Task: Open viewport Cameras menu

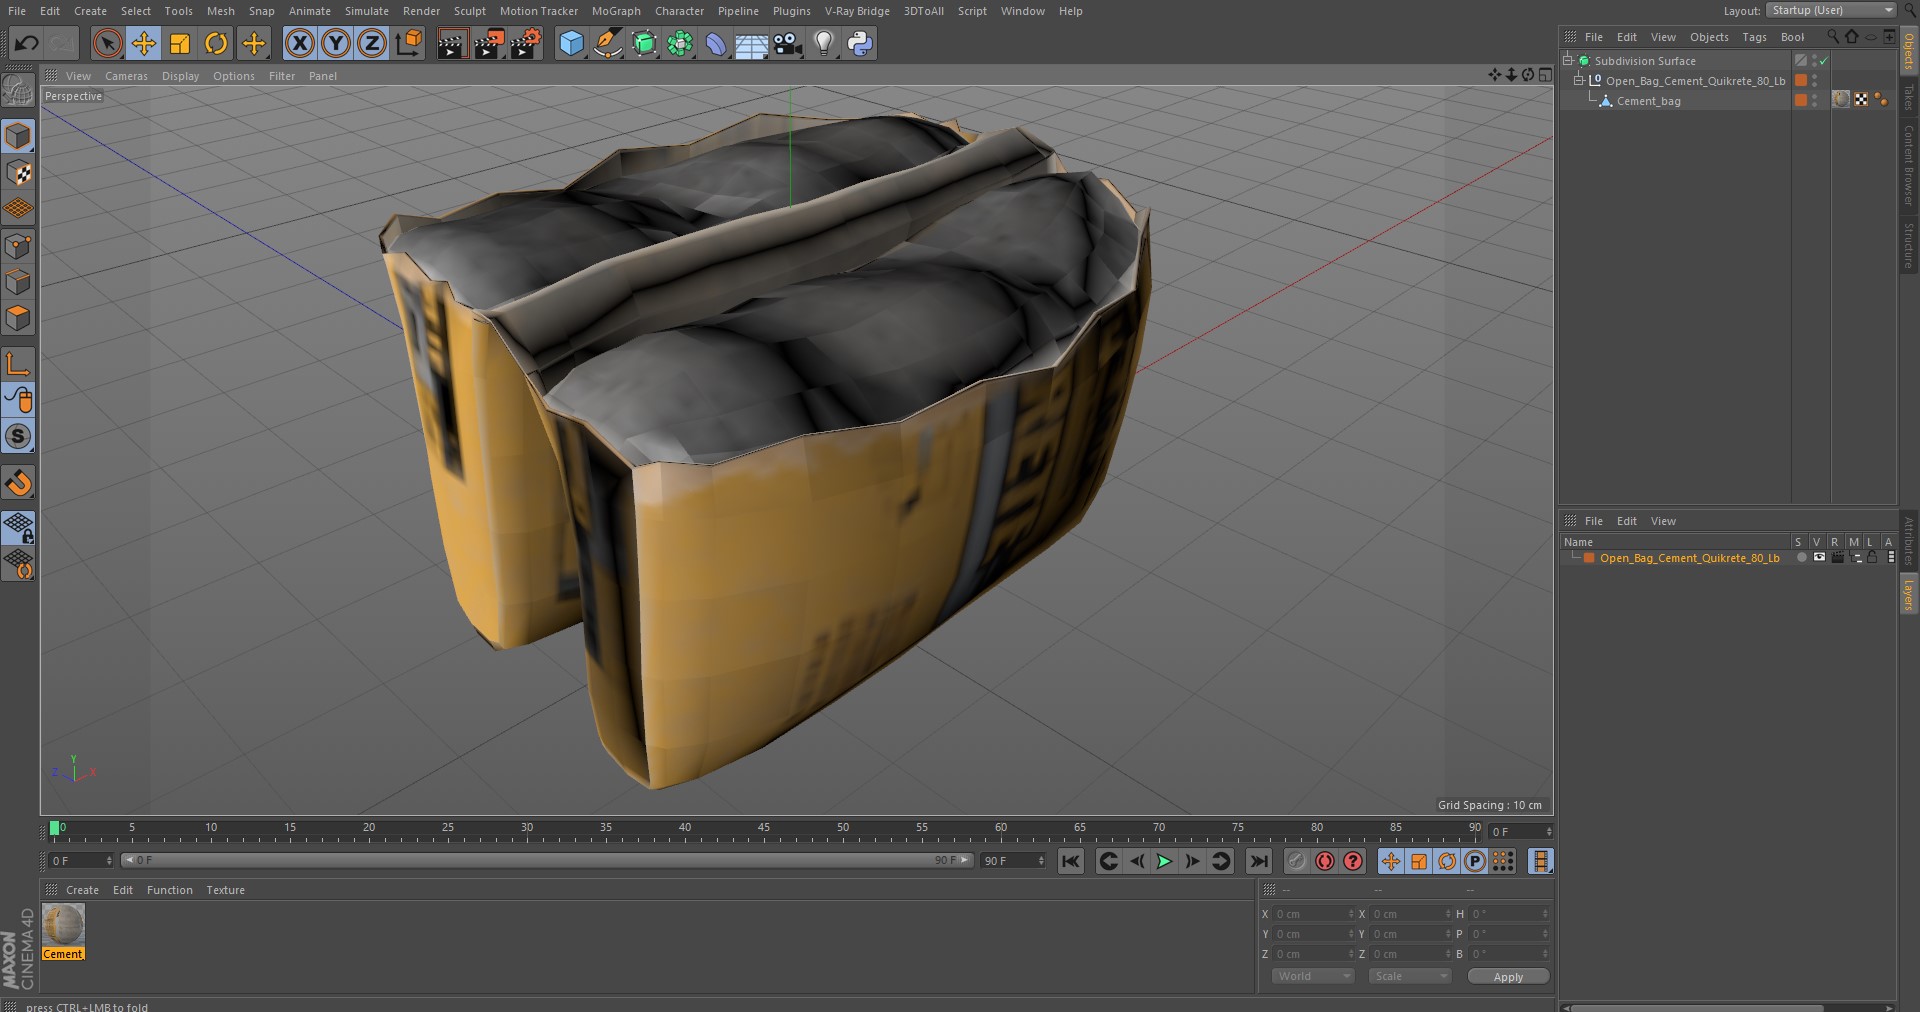Action: (126, 76)
